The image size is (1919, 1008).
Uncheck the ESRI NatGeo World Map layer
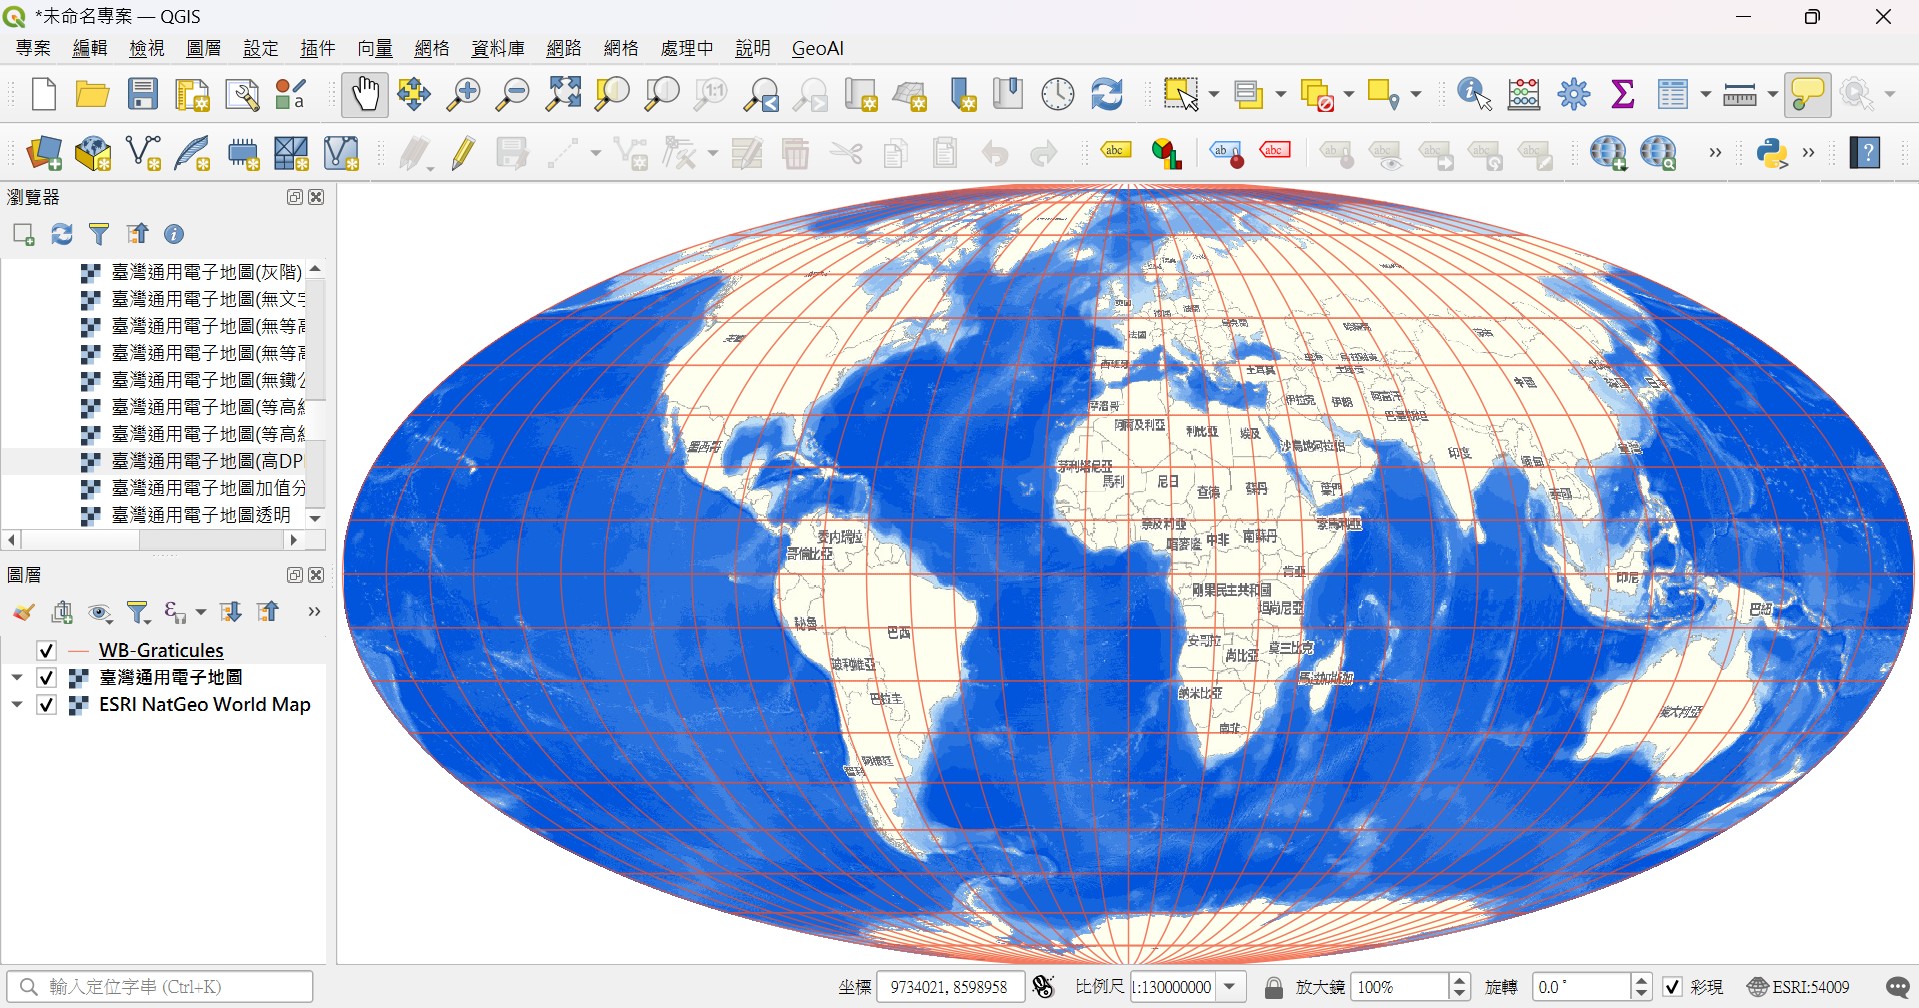(46, 705)
